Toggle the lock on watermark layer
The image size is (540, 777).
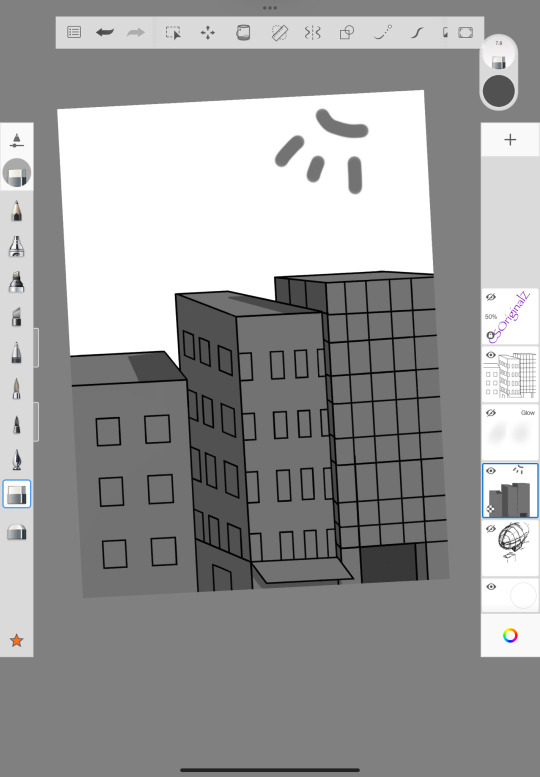point(490,335)
